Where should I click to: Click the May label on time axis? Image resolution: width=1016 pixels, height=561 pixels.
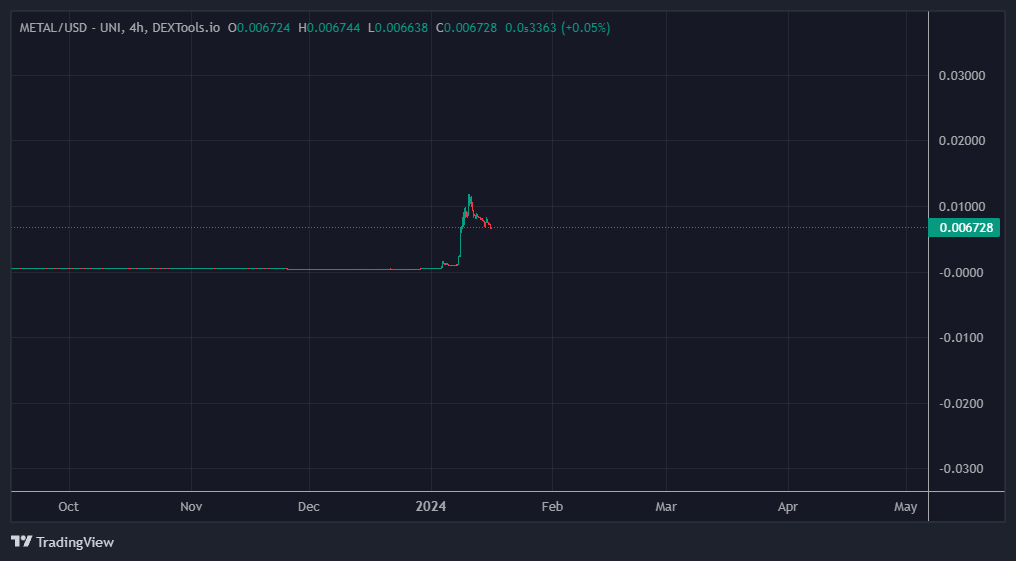point(905,507)
